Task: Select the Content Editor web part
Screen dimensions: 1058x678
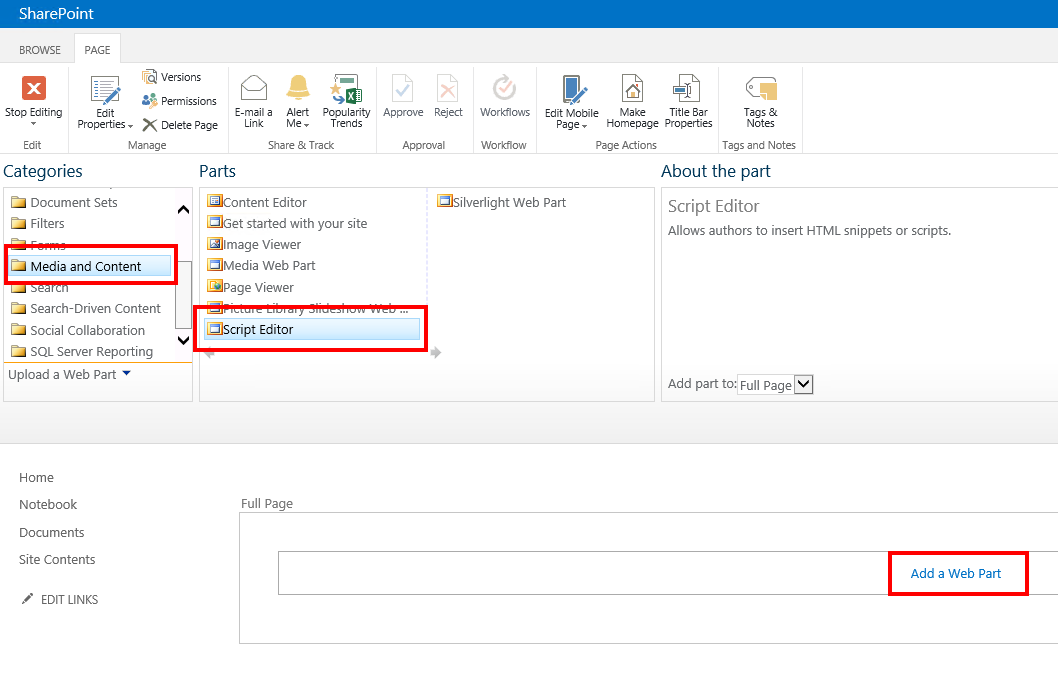Action: pos(257,202)
